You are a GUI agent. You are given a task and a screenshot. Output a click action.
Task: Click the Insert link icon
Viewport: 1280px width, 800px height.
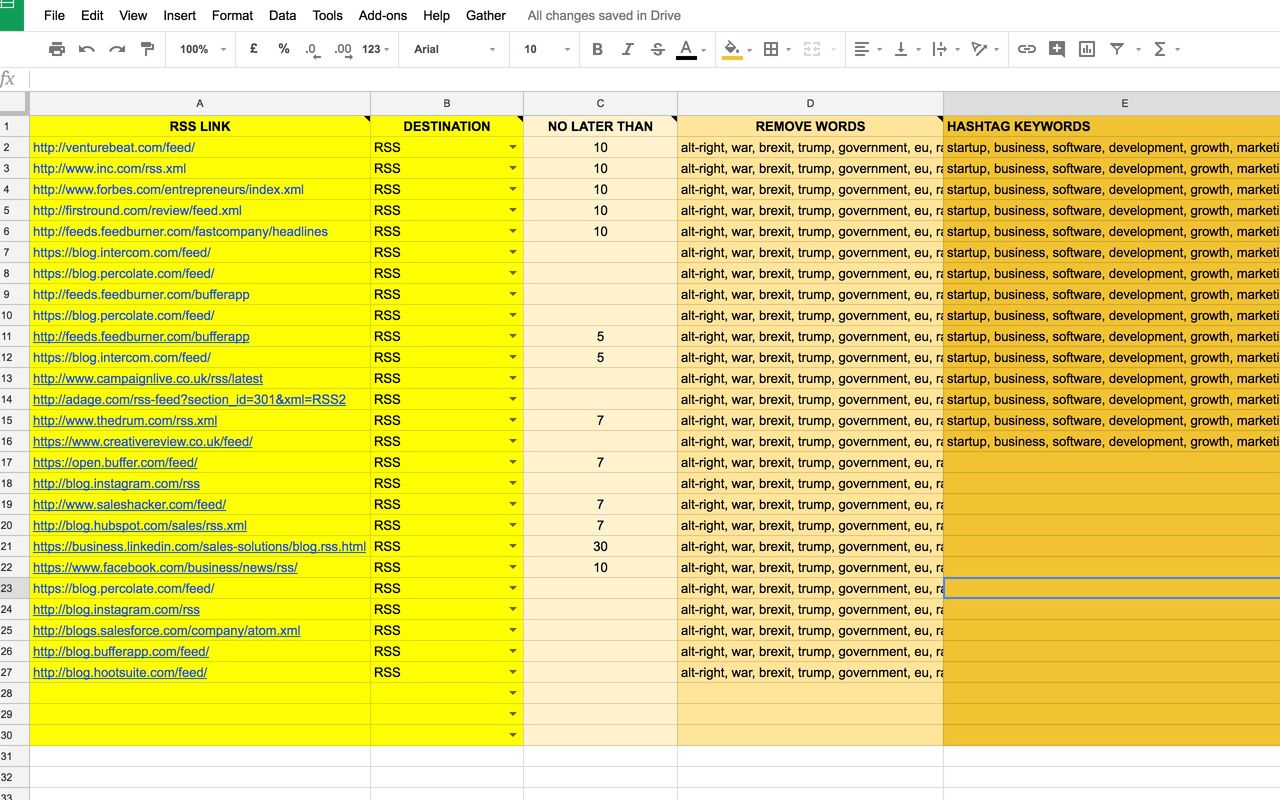coord(1026,49)
